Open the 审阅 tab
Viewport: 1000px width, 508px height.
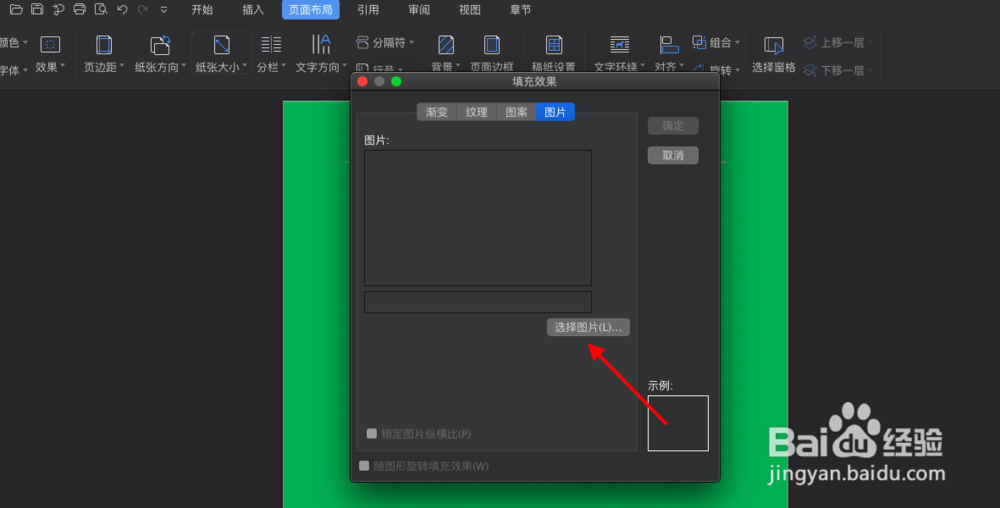pos(419,10)
